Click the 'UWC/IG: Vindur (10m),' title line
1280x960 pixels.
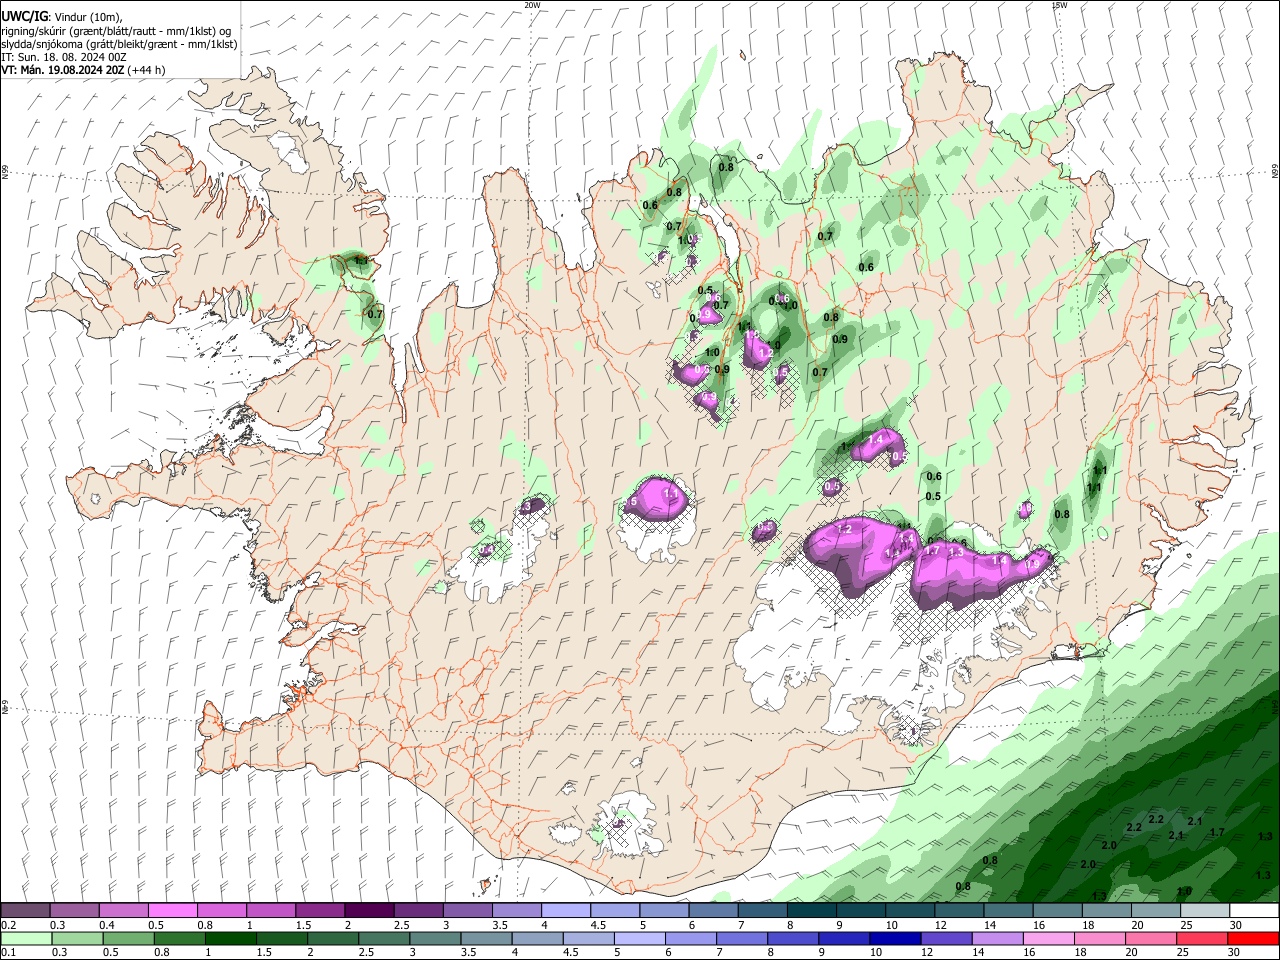coord(62,17)
